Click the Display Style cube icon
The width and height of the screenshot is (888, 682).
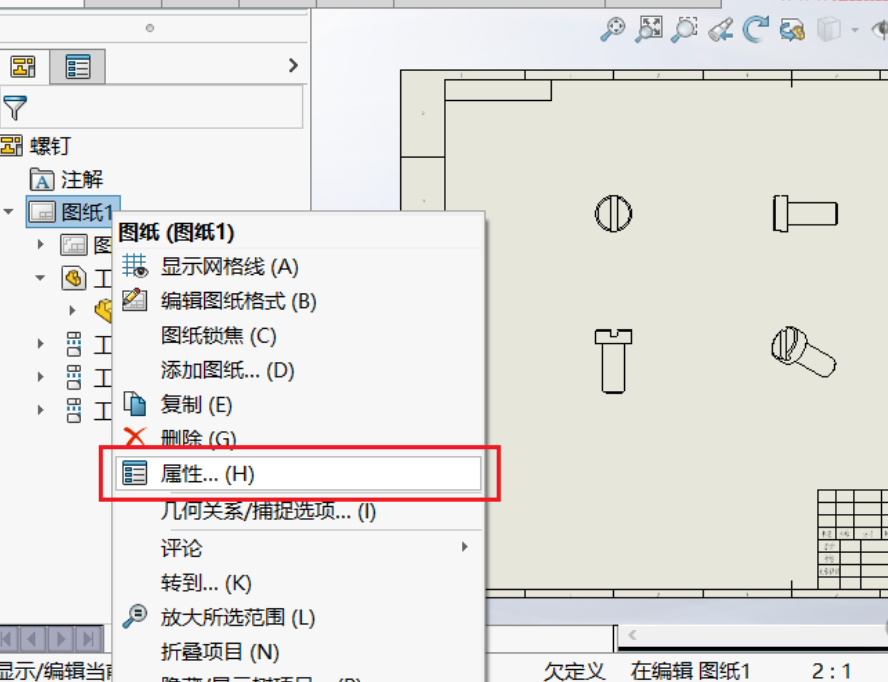coord(828,28)
